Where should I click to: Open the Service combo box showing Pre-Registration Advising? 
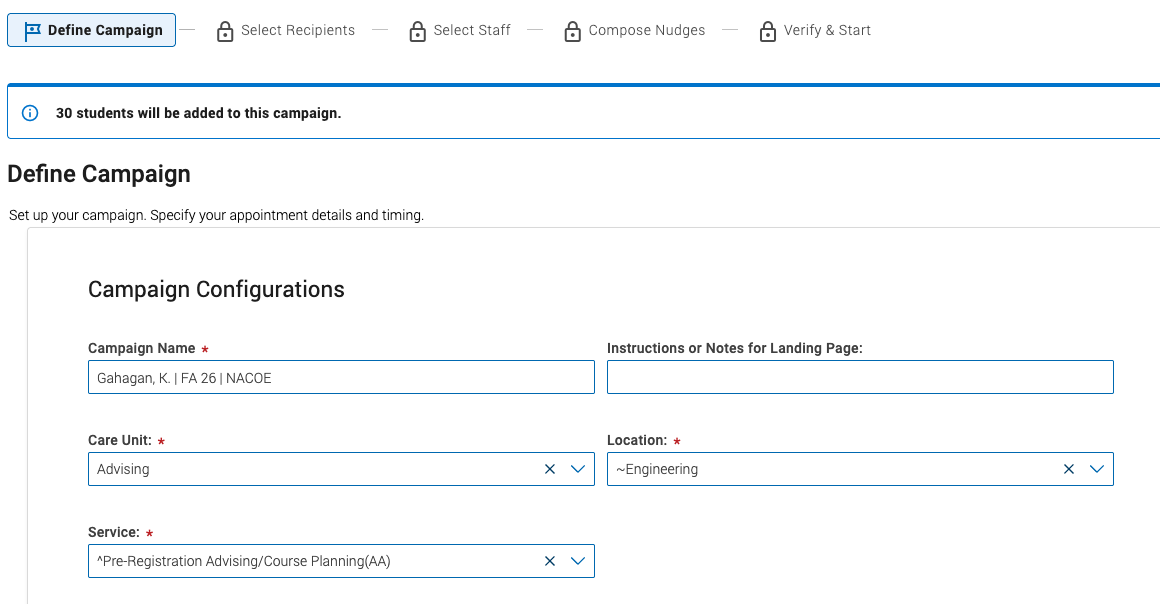(x=341, y=561)
